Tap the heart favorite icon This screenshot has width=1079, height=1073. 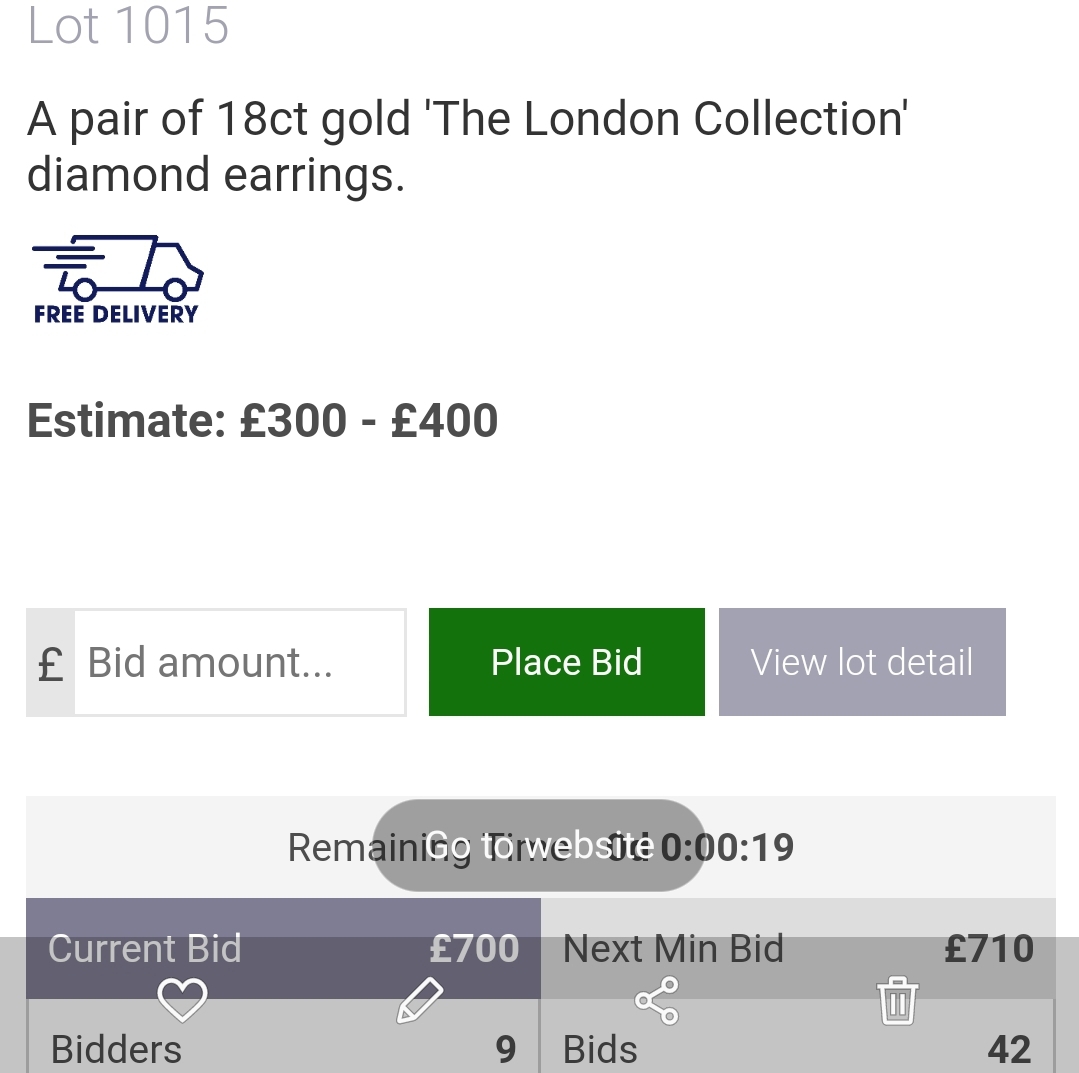click(x=182, y=999)
